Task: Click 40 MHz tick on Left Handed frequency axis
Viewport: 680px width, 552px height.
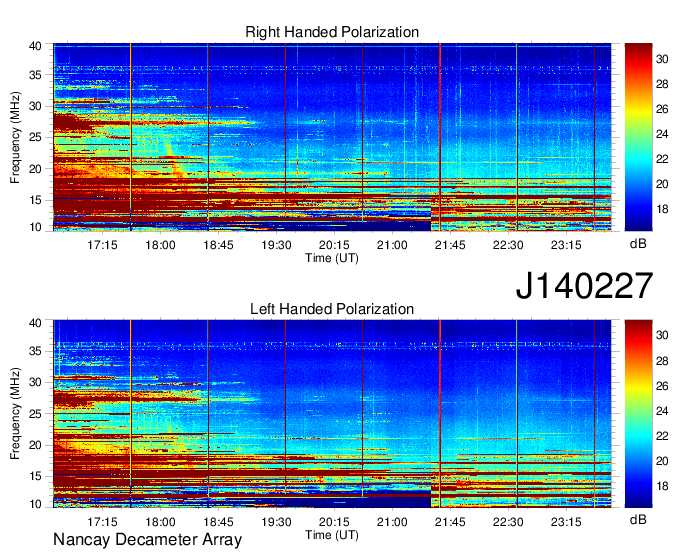Action: tap(36, 323)
